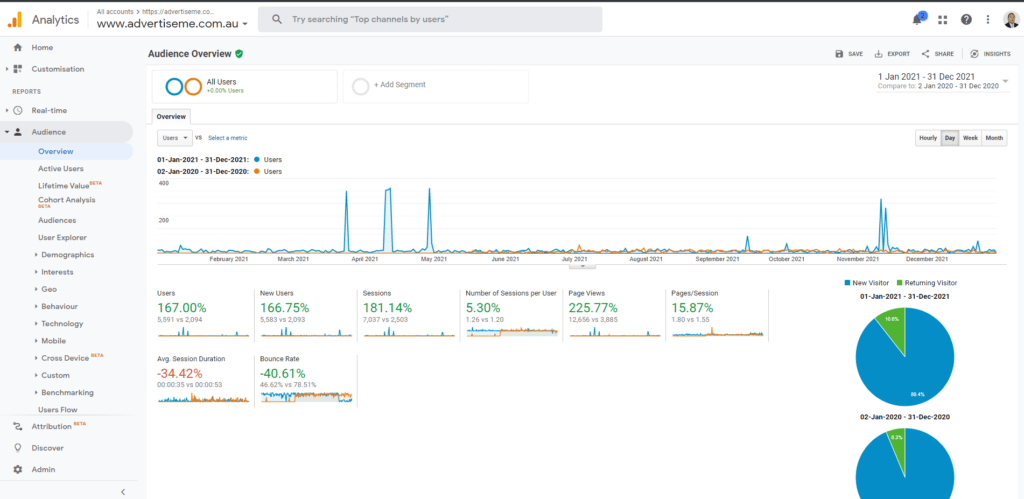Click the Google Analytics logo
The width and height of the screenshot is (1024, 499).
[14, 20]
